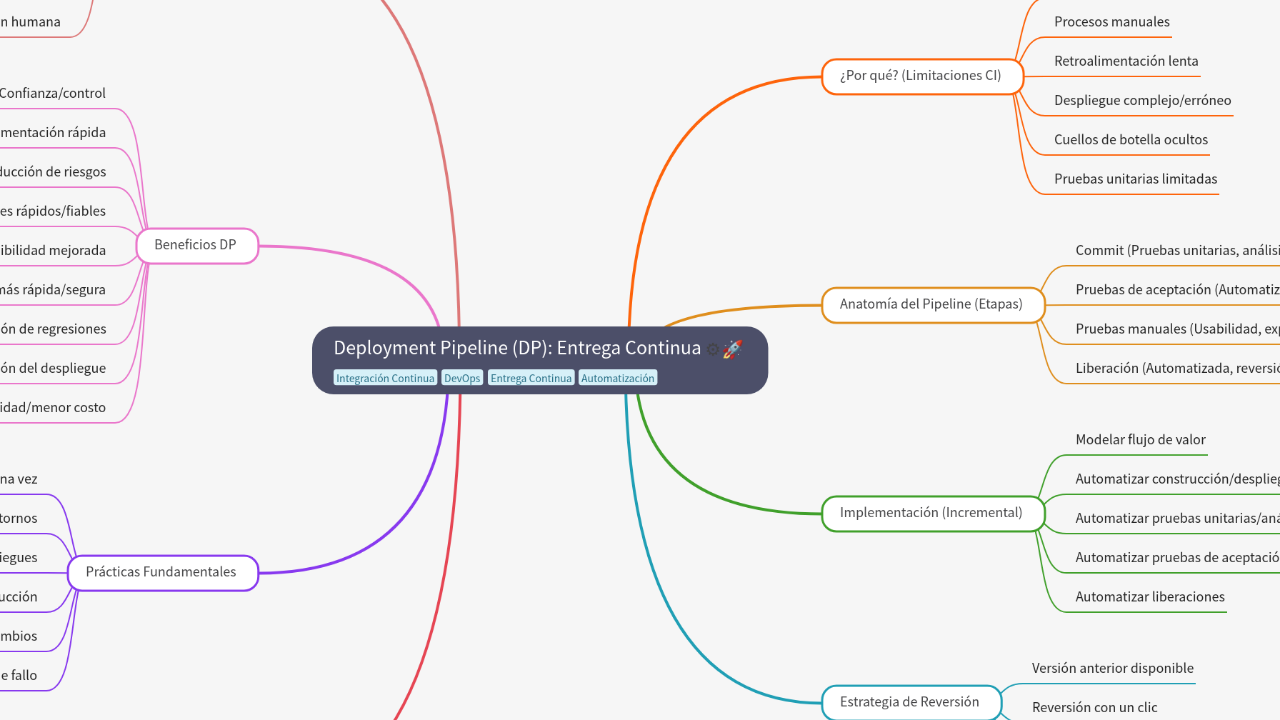This screenshot has width=1280, height=720.
Task: Click the Cuellos de botella ocultos leaf
Action: tap(1131, 139)
